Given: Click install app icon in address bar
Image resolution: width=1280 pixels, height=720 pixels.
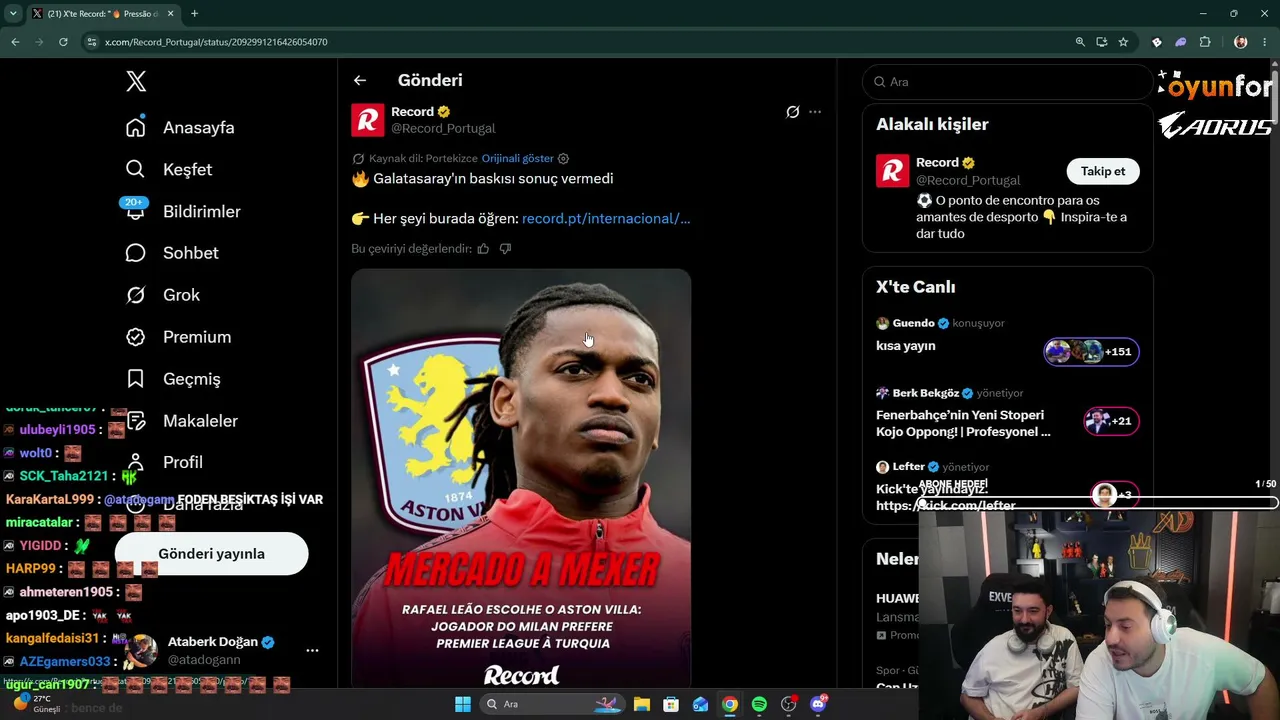Looking at the screenshot, I should tap(1101, 42).
